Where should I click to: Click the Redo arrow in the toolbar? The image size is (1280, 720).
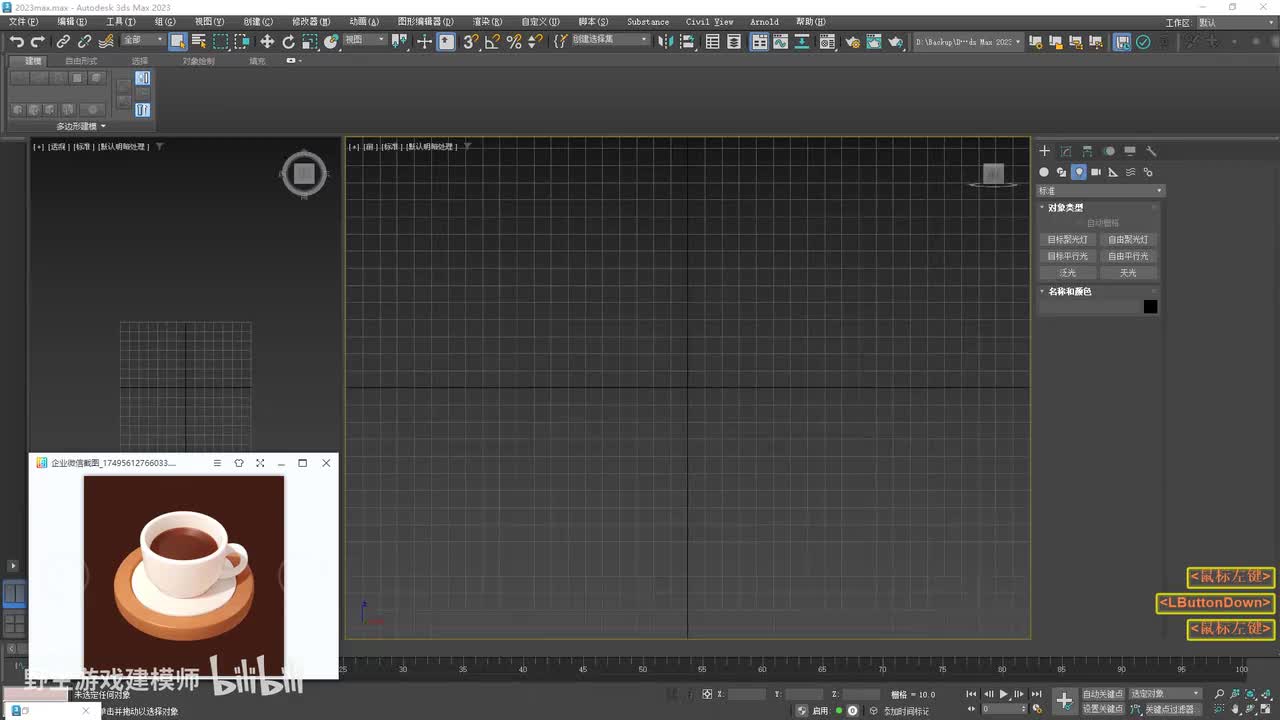38,41
